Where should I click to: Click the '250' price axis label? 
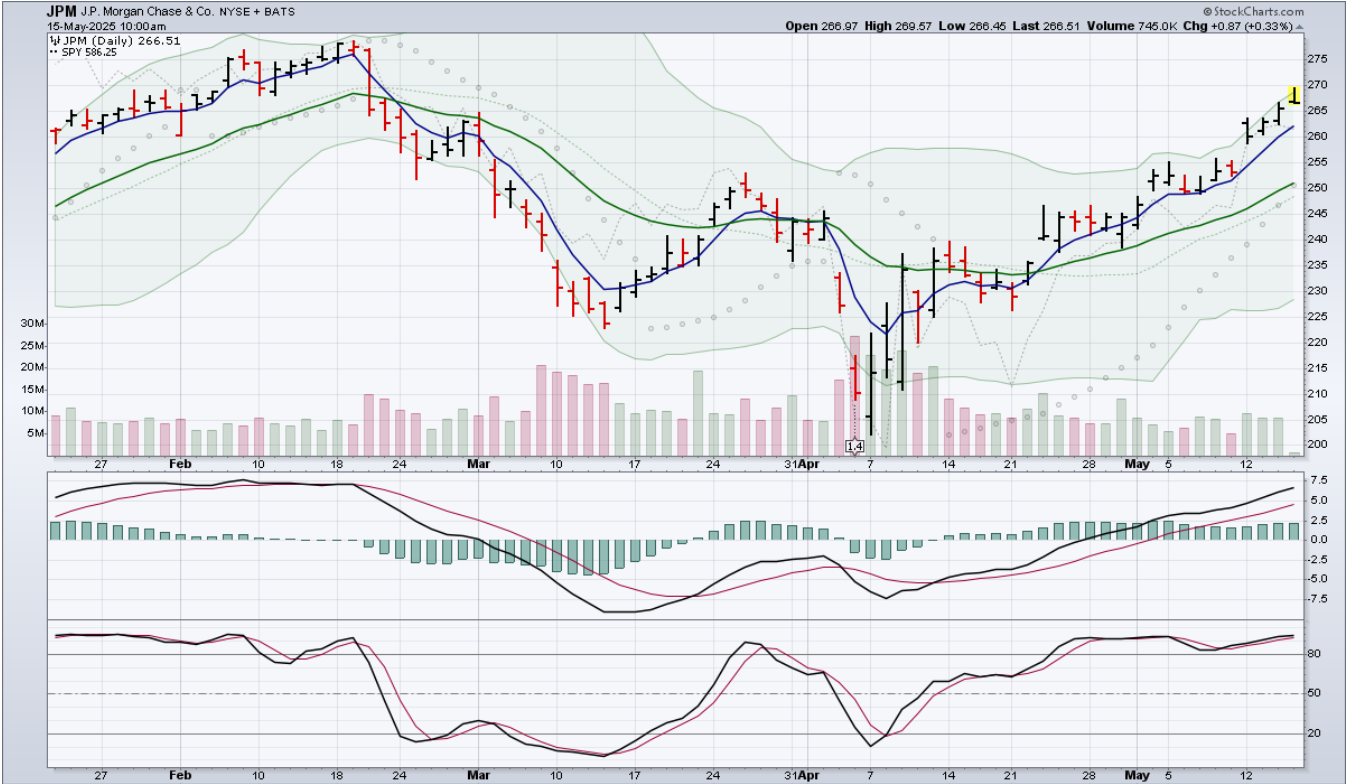click(1318, 188)
